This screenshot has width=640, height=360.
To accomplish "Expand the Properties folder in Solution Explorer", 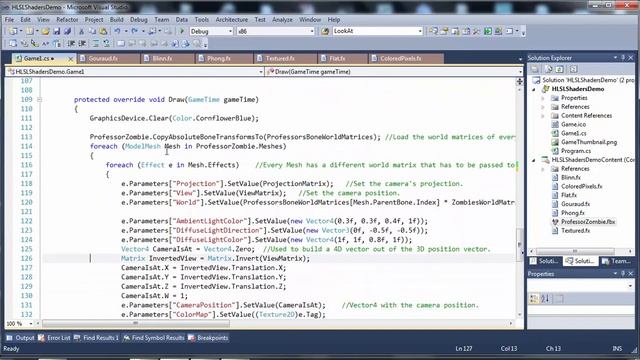I will [x=543, y=98].
